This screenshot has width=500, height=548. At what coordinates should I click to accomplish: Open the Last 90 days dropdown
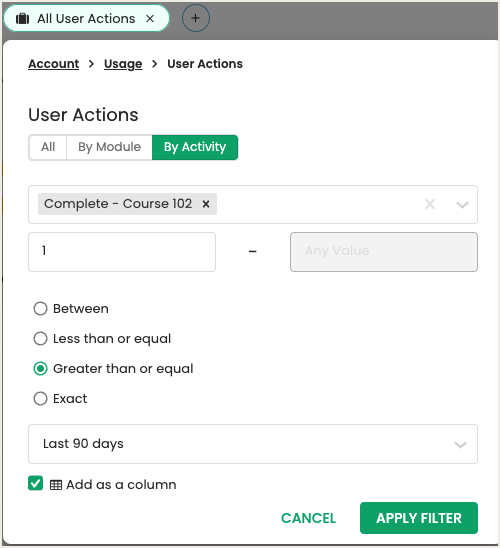(x=253, y=444)
